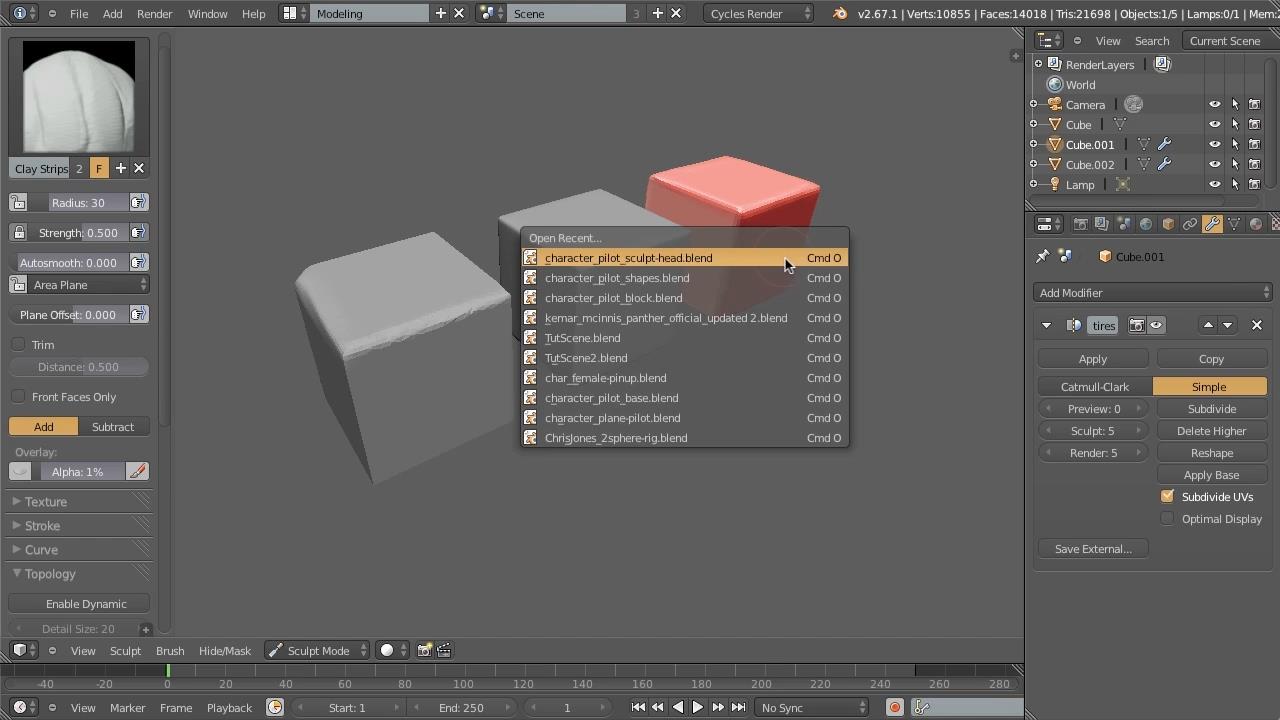Collapse tires modifier panel triangle
This screenshot has width=1280, height=720.
pyautogui.click(x=1046, y=325)
